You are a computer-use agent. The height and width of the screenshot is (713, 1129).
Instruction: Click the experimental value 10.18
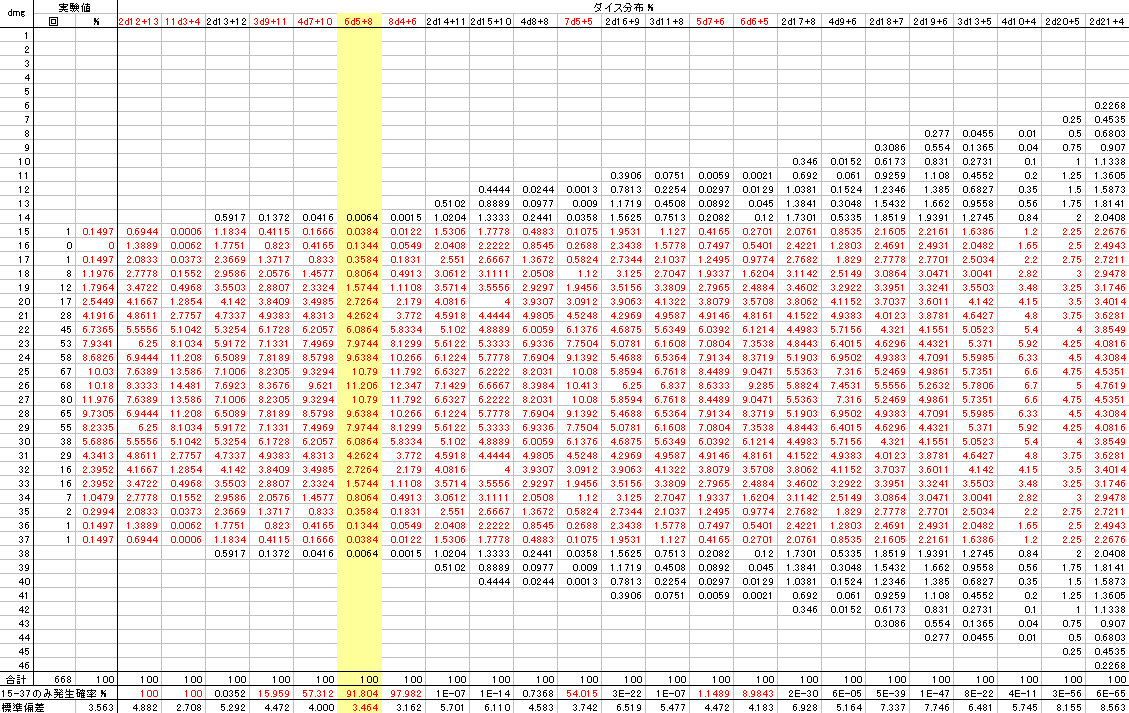[96, 385]
